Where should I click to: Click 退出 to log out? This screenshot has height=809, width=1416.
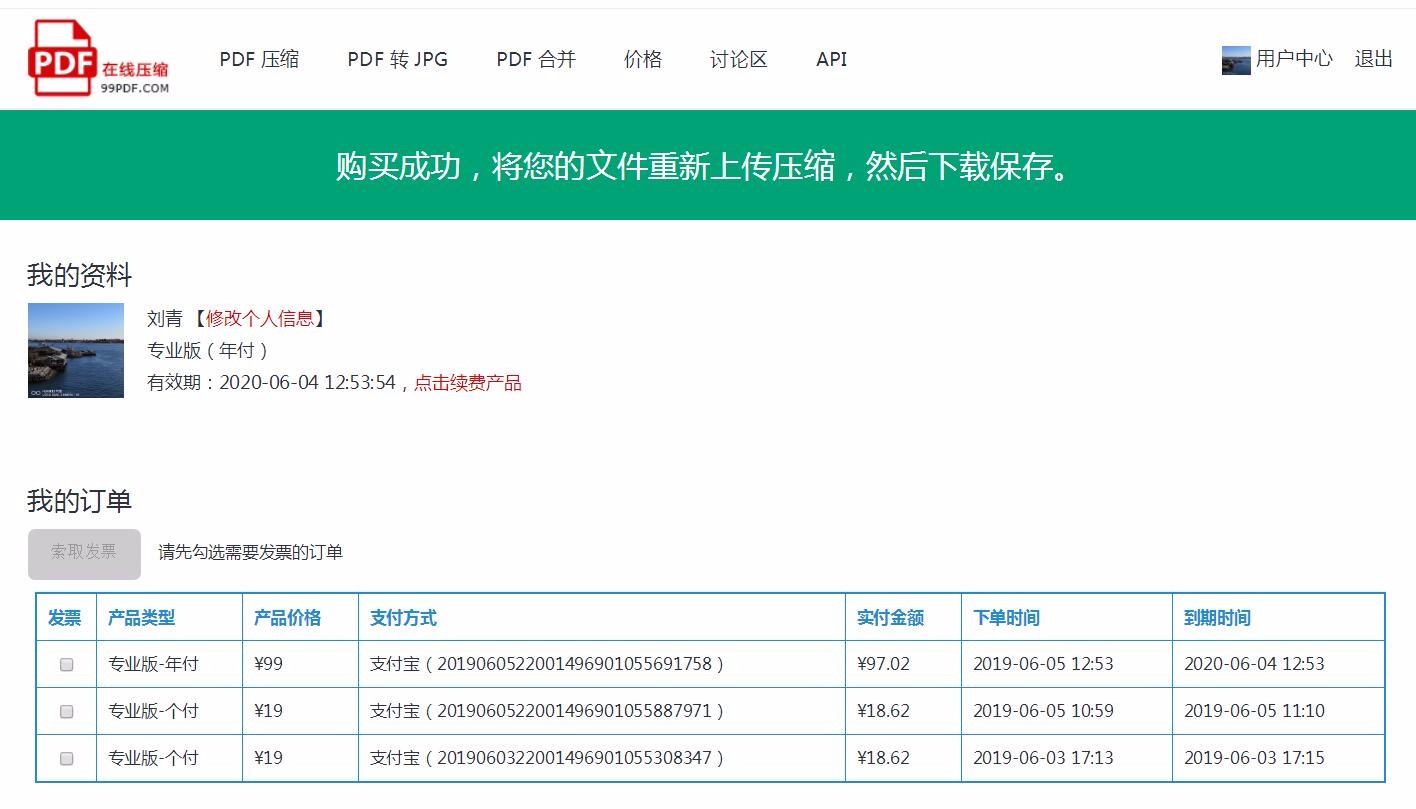click(x=1374, y=59)
